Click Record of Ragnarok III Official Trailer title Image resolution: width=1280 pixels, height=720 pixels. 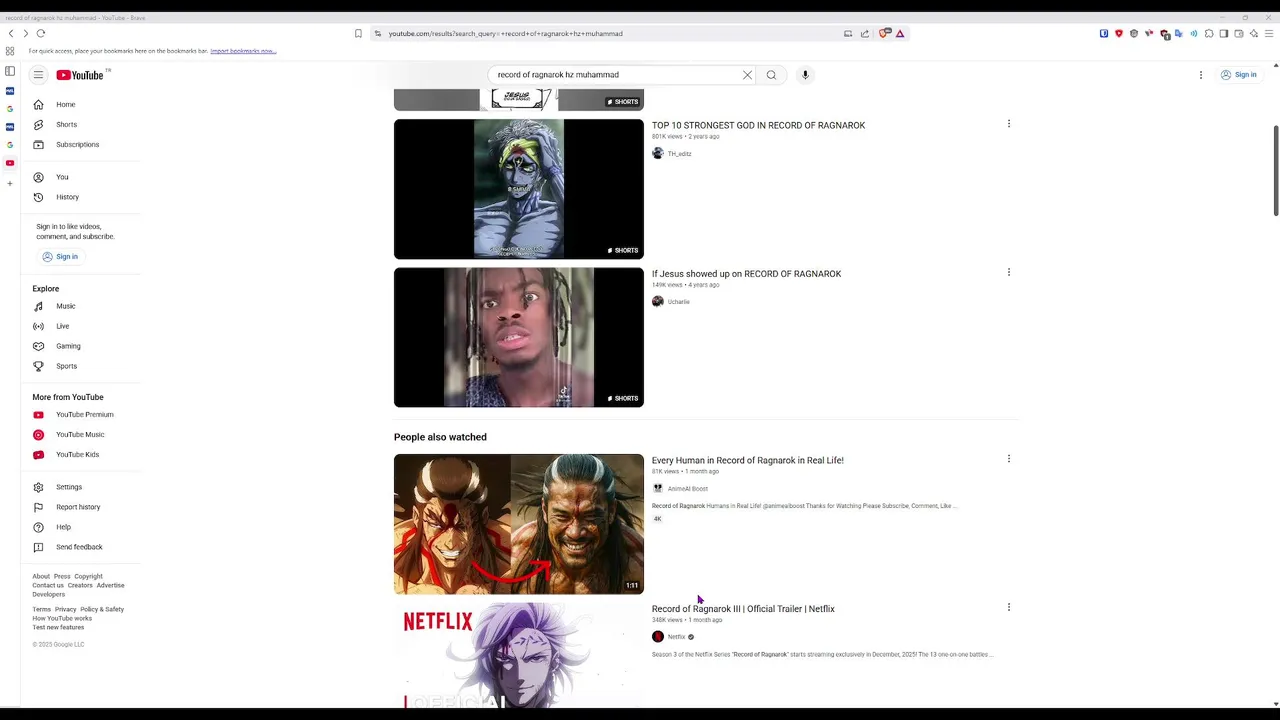(743, 609)
